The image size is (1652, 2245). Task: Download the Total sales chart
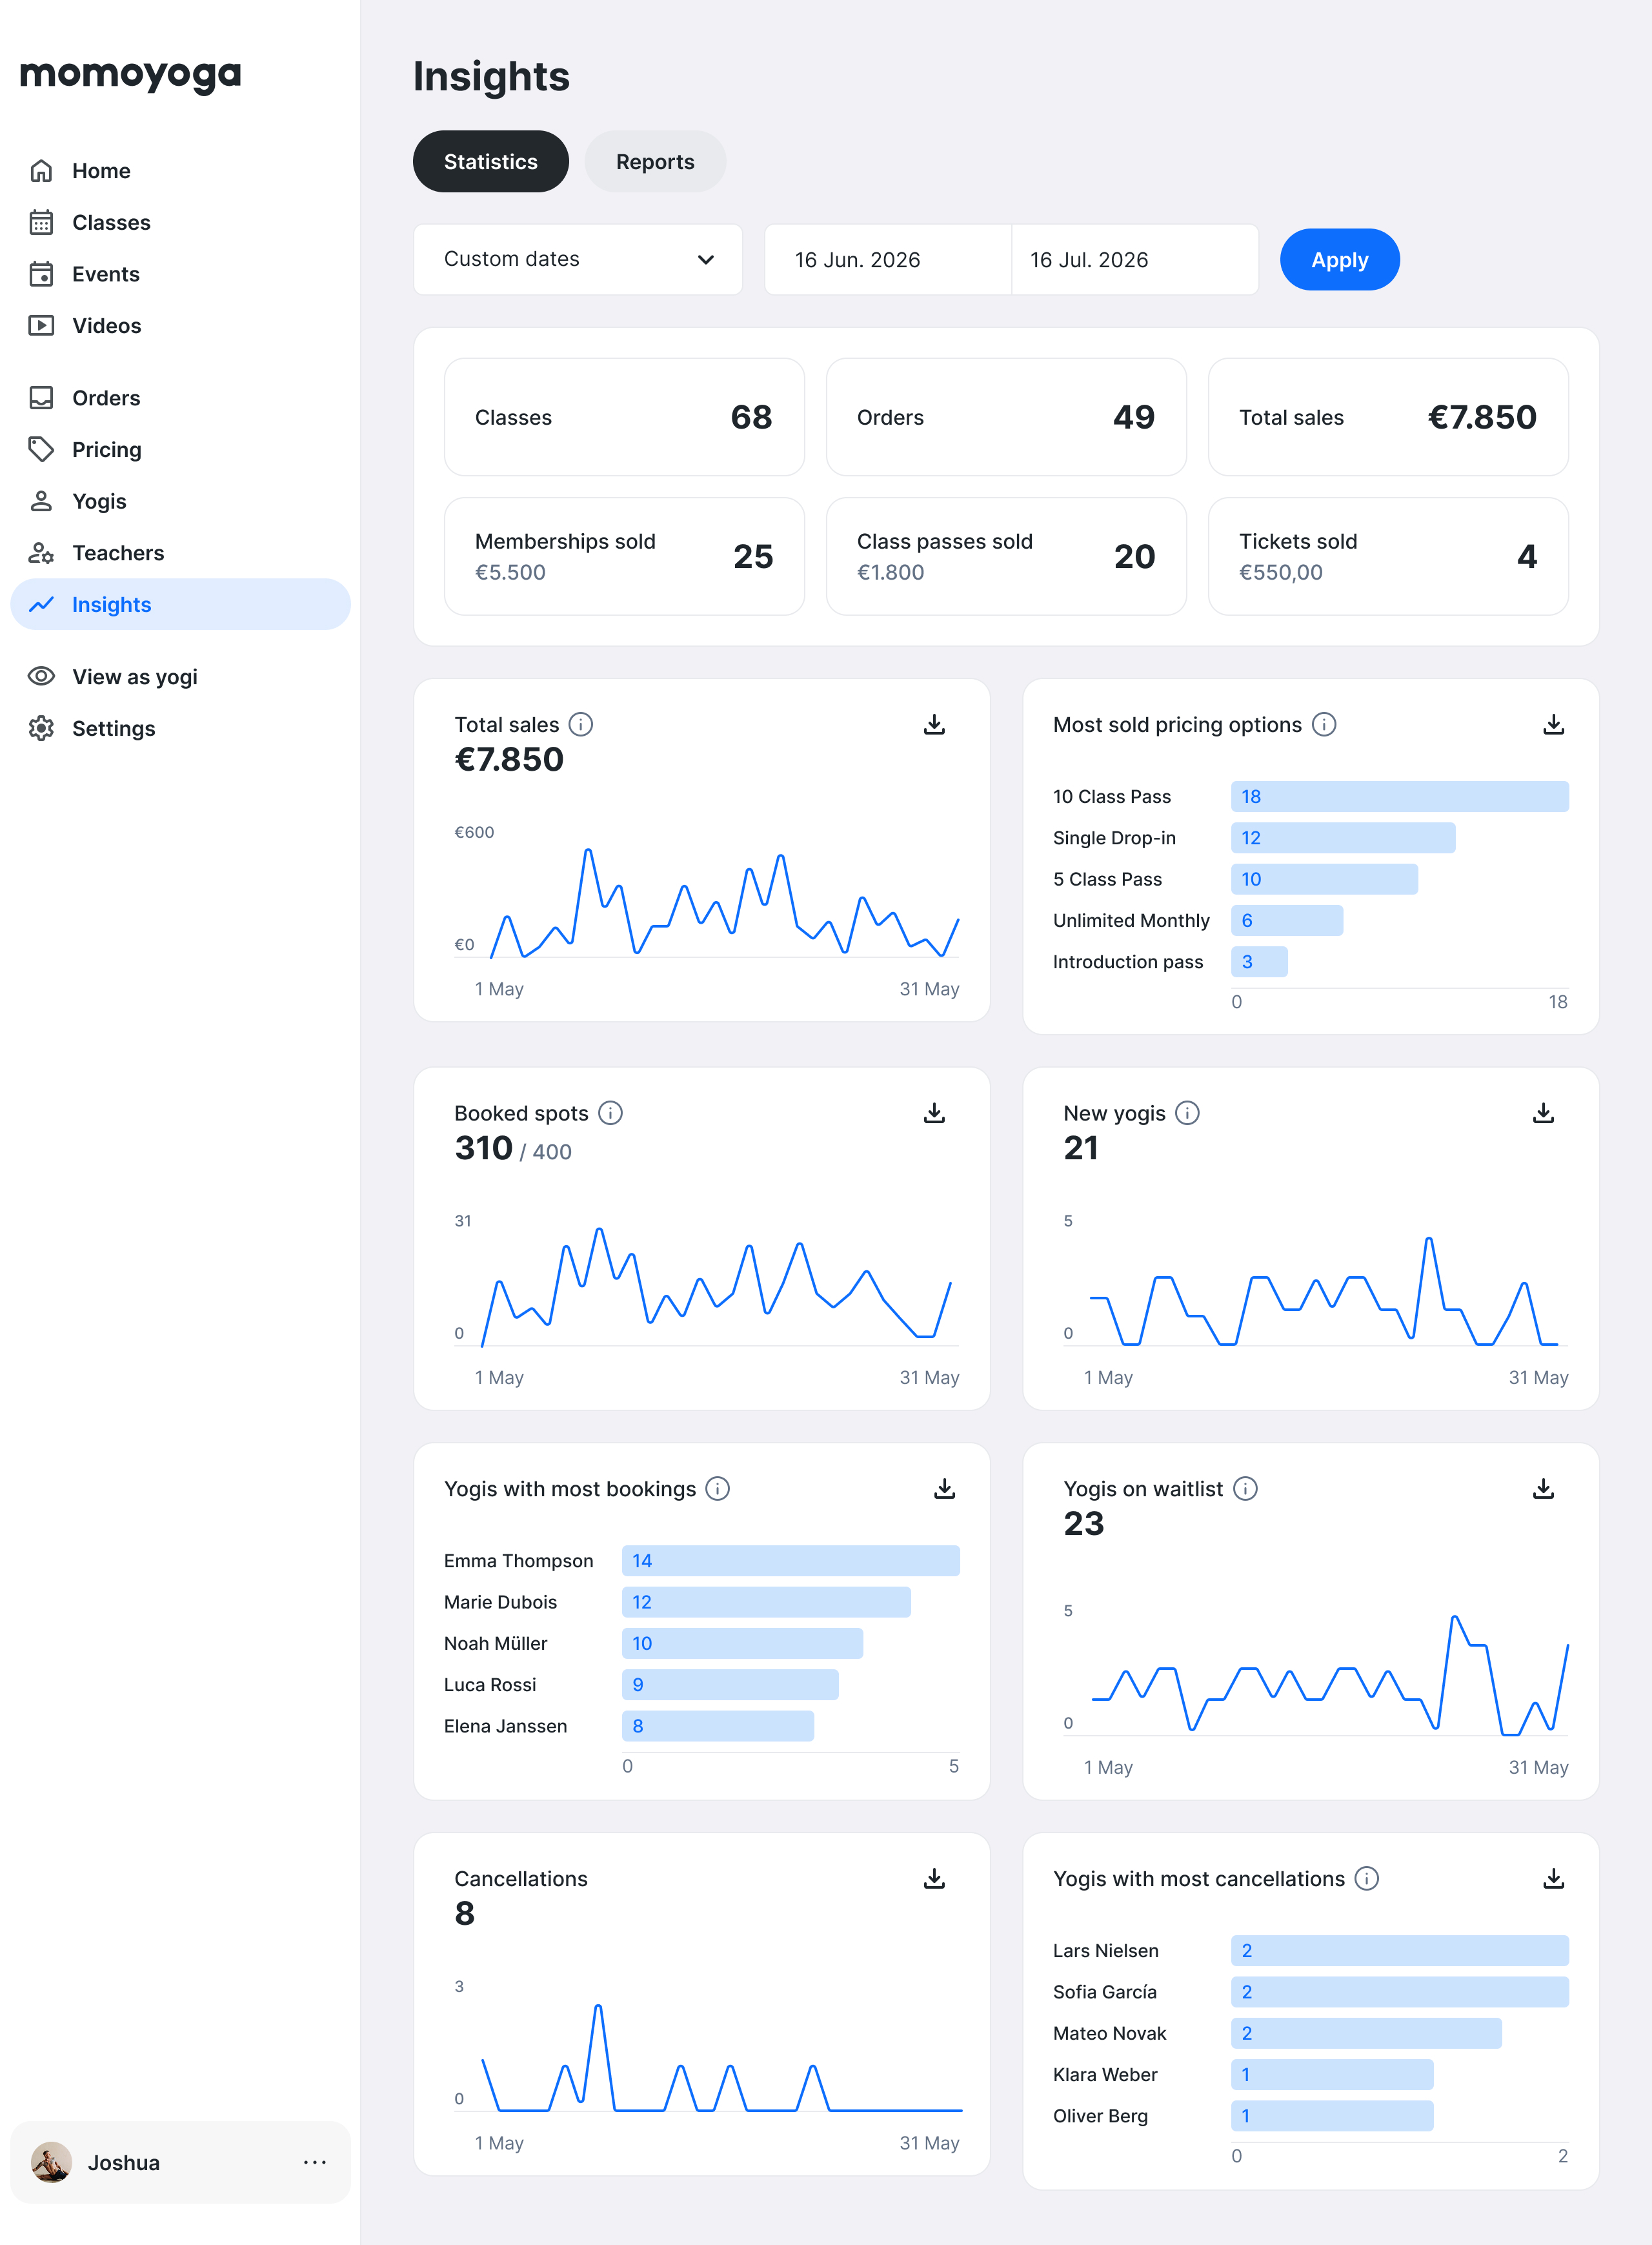point(933,725)
